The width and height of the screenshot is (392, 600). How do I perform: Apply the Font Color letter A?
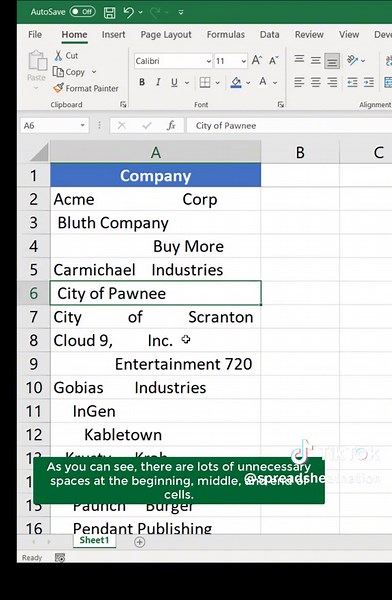coord(263,82)
